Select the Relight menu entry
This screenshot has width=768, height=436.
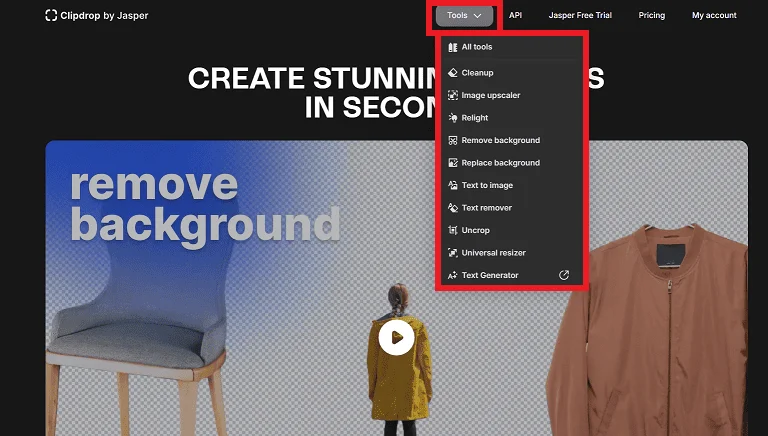pyautogui.click(x=511, y=118)
